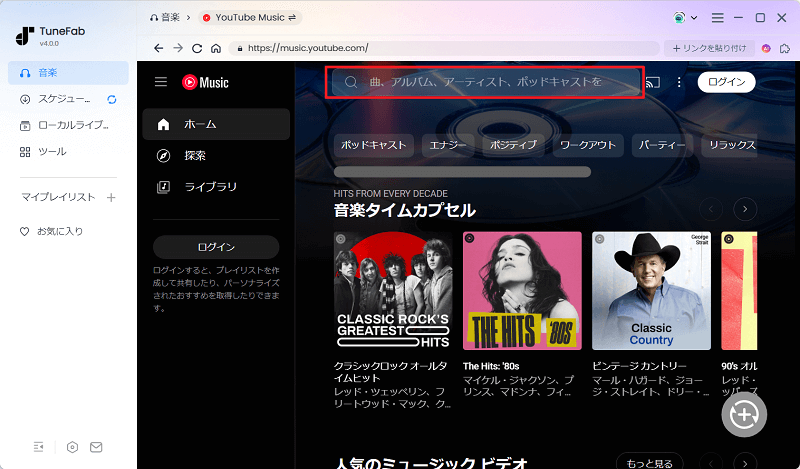Screen dimensions: 800x469
Task: Reload the page with the refresh icon
Action: click(197, 48)
